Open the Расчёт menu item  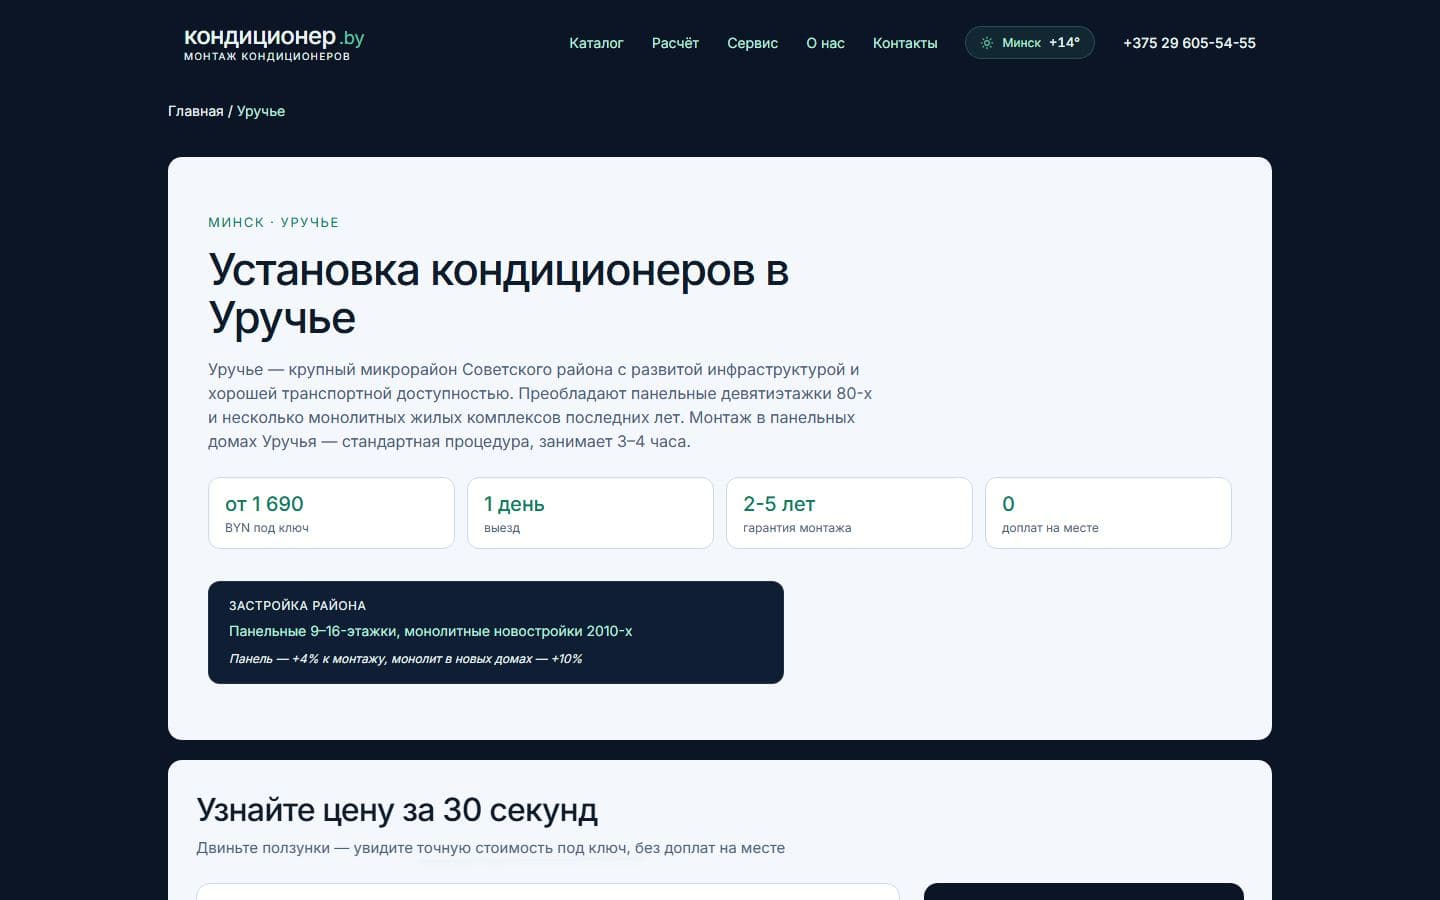click(x=675, y=43)
